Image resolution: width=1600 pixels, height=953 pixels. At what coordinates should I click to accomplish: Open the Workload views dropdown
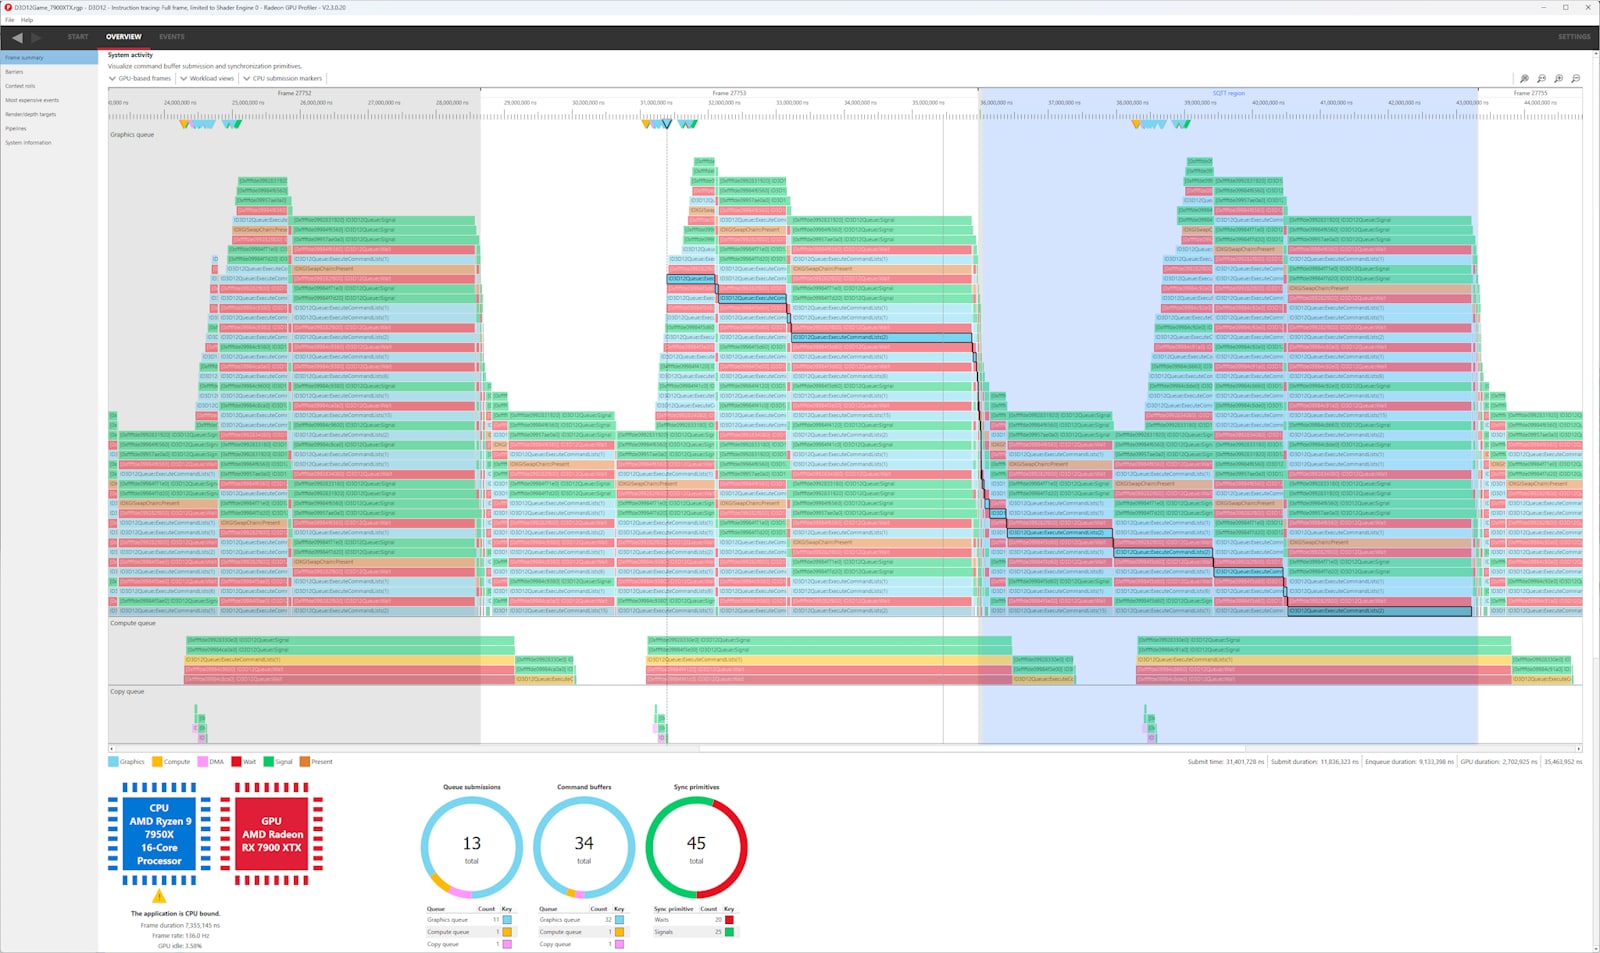pyautogui.click(x=207, y=78)
